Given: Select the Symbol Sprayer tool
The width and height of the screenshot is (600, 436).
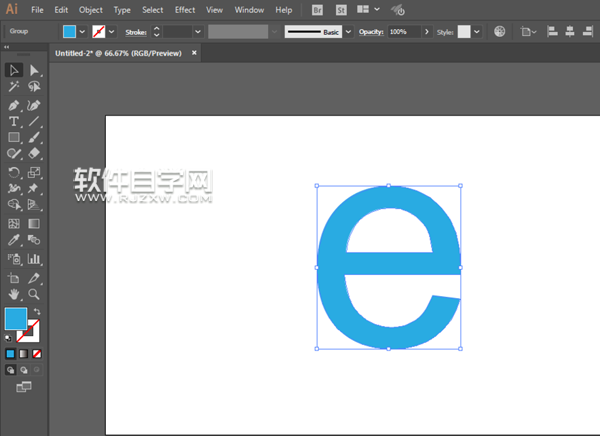Looking at the screenshot, I should coord(14,259).
